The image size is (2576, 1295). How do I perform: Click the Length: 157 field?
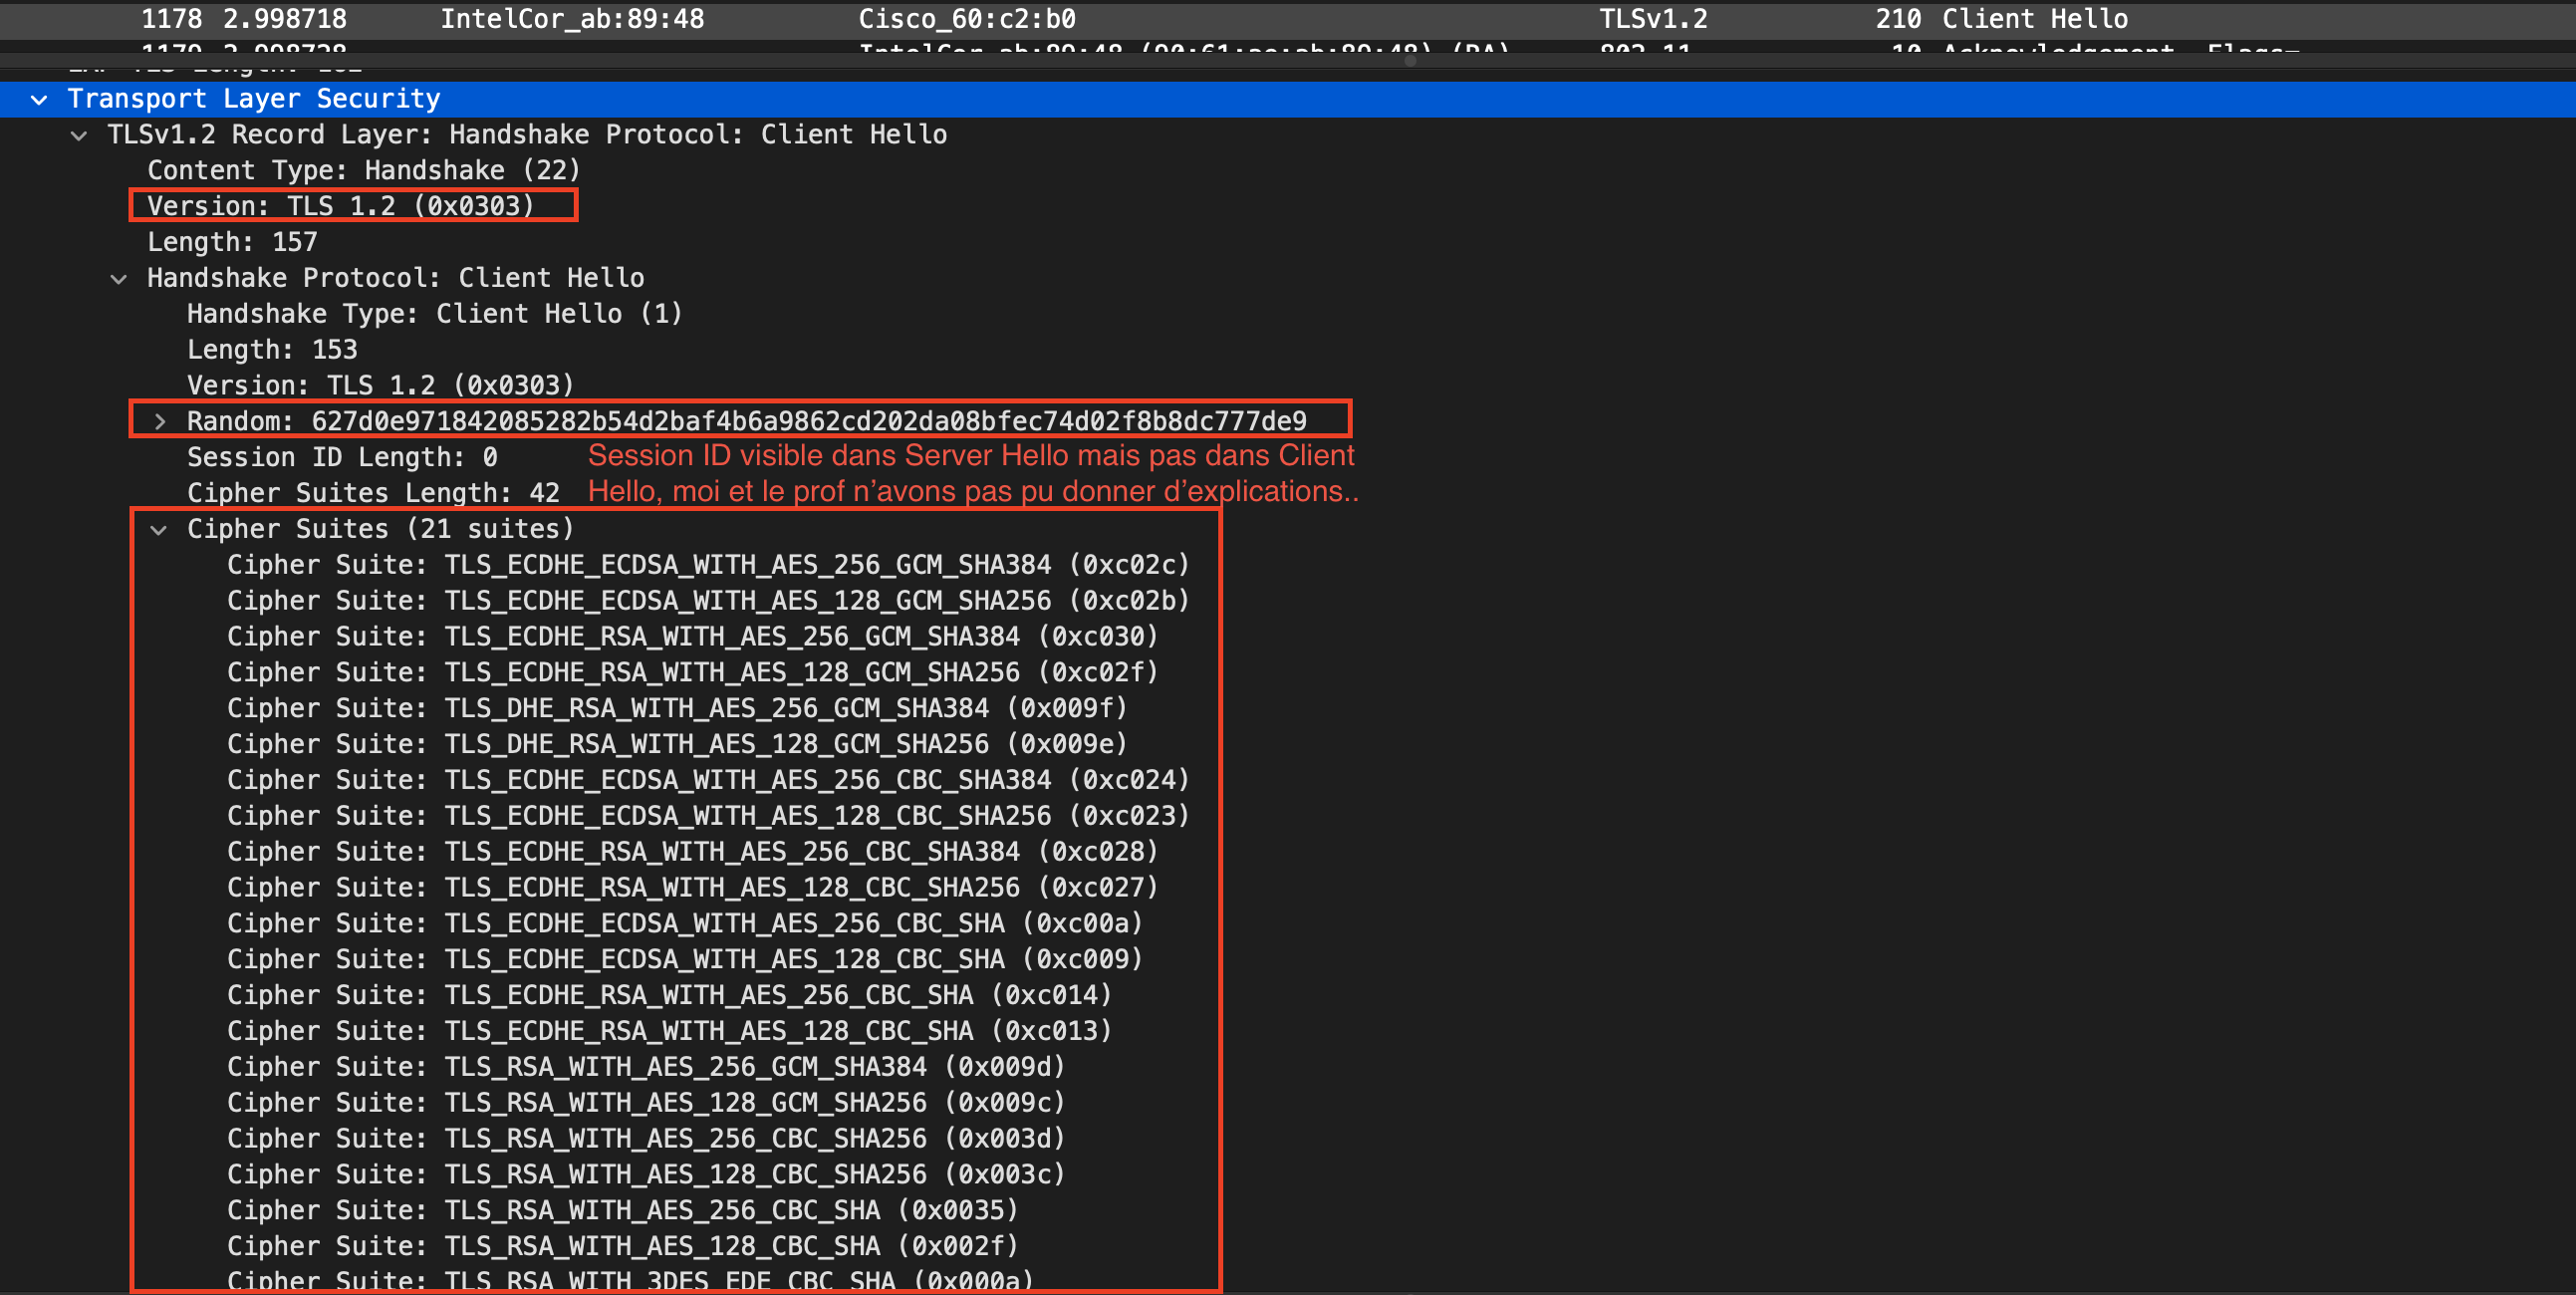(x=232, y=243)
